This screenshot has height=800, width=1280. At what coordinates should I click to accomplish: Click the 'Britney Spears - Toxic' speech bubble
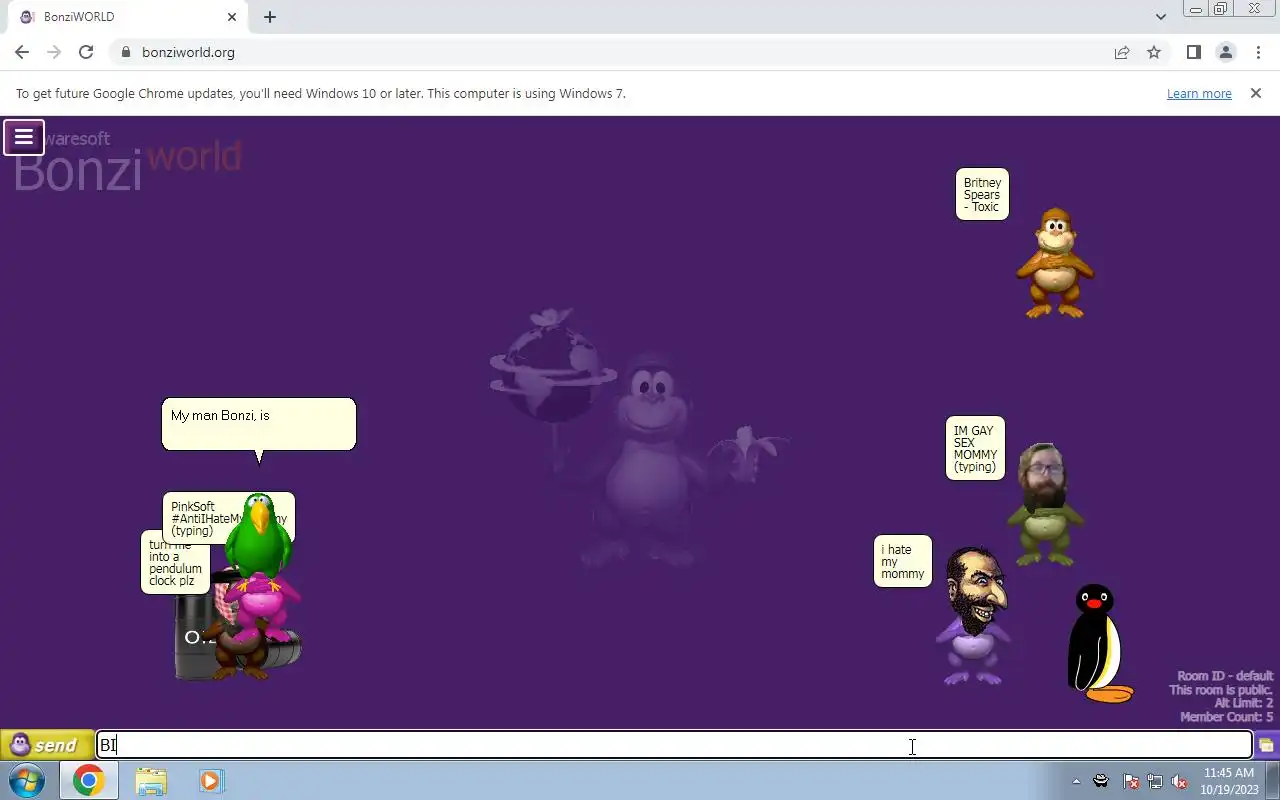click(x=982, y=194)
